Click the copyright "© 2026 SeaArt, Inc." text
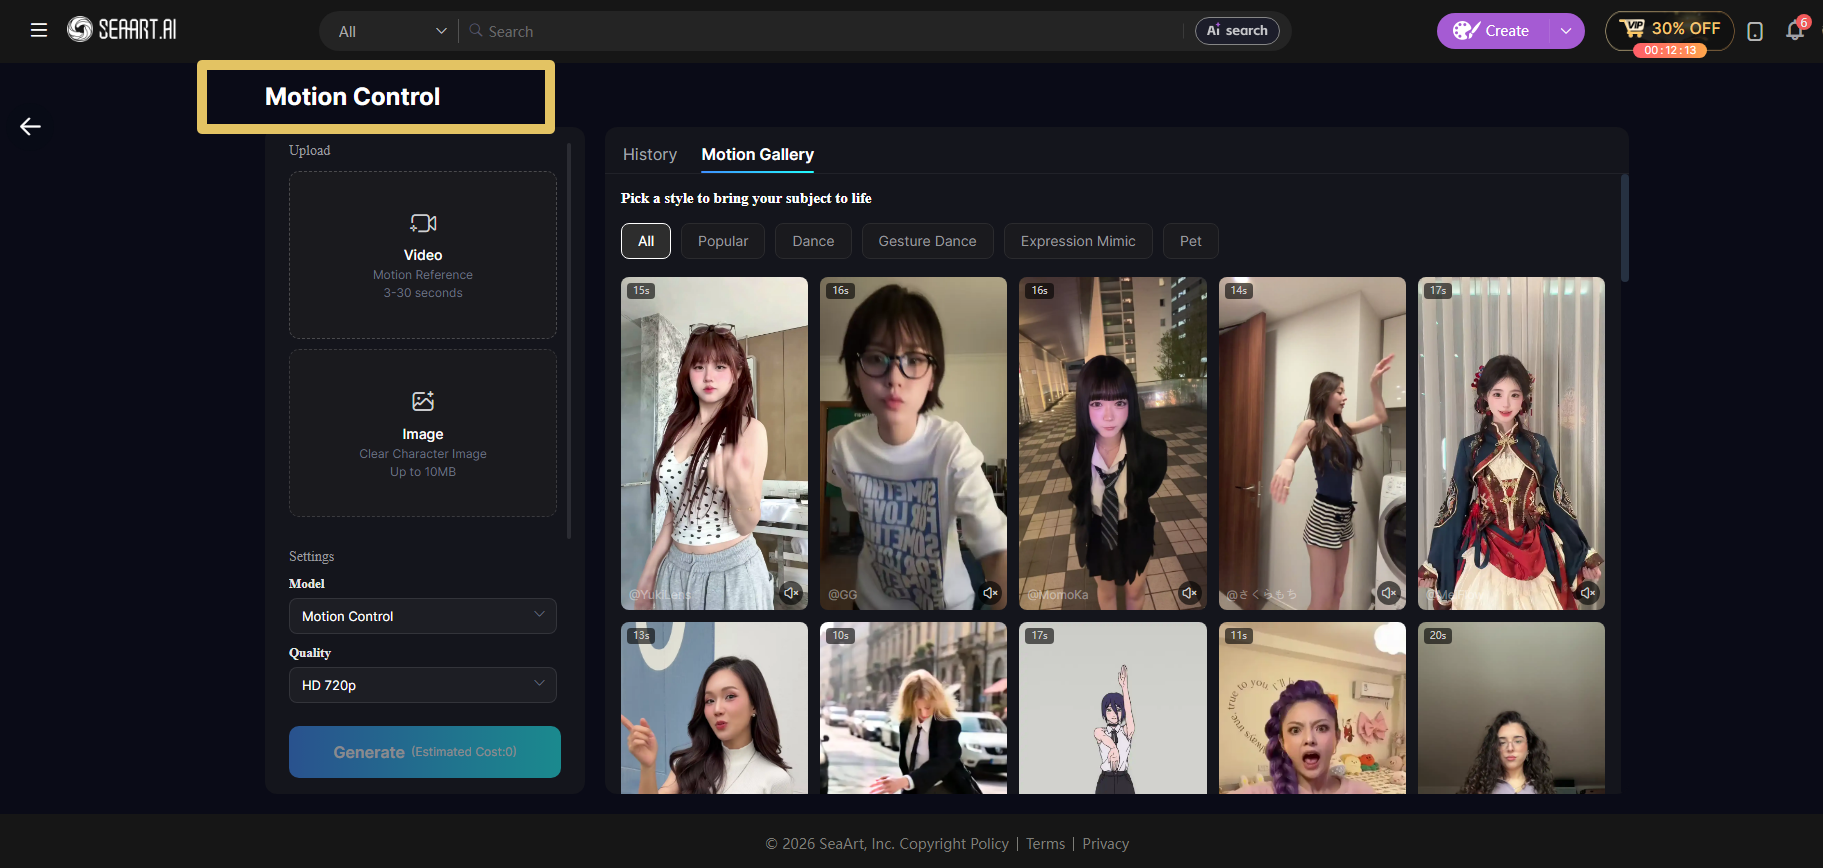Image resolution: width=1823 pixels, height=868 pixels. pyautogui.click(x=829, y=844)
